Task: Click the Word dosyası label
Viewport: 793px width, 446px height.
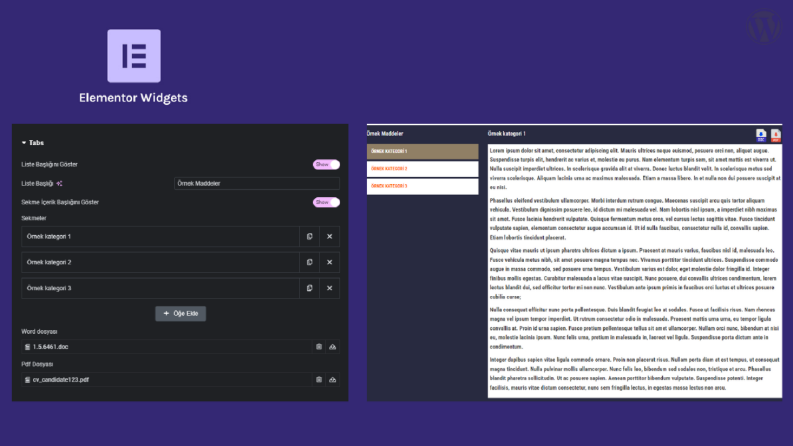Action: point(39,332)
